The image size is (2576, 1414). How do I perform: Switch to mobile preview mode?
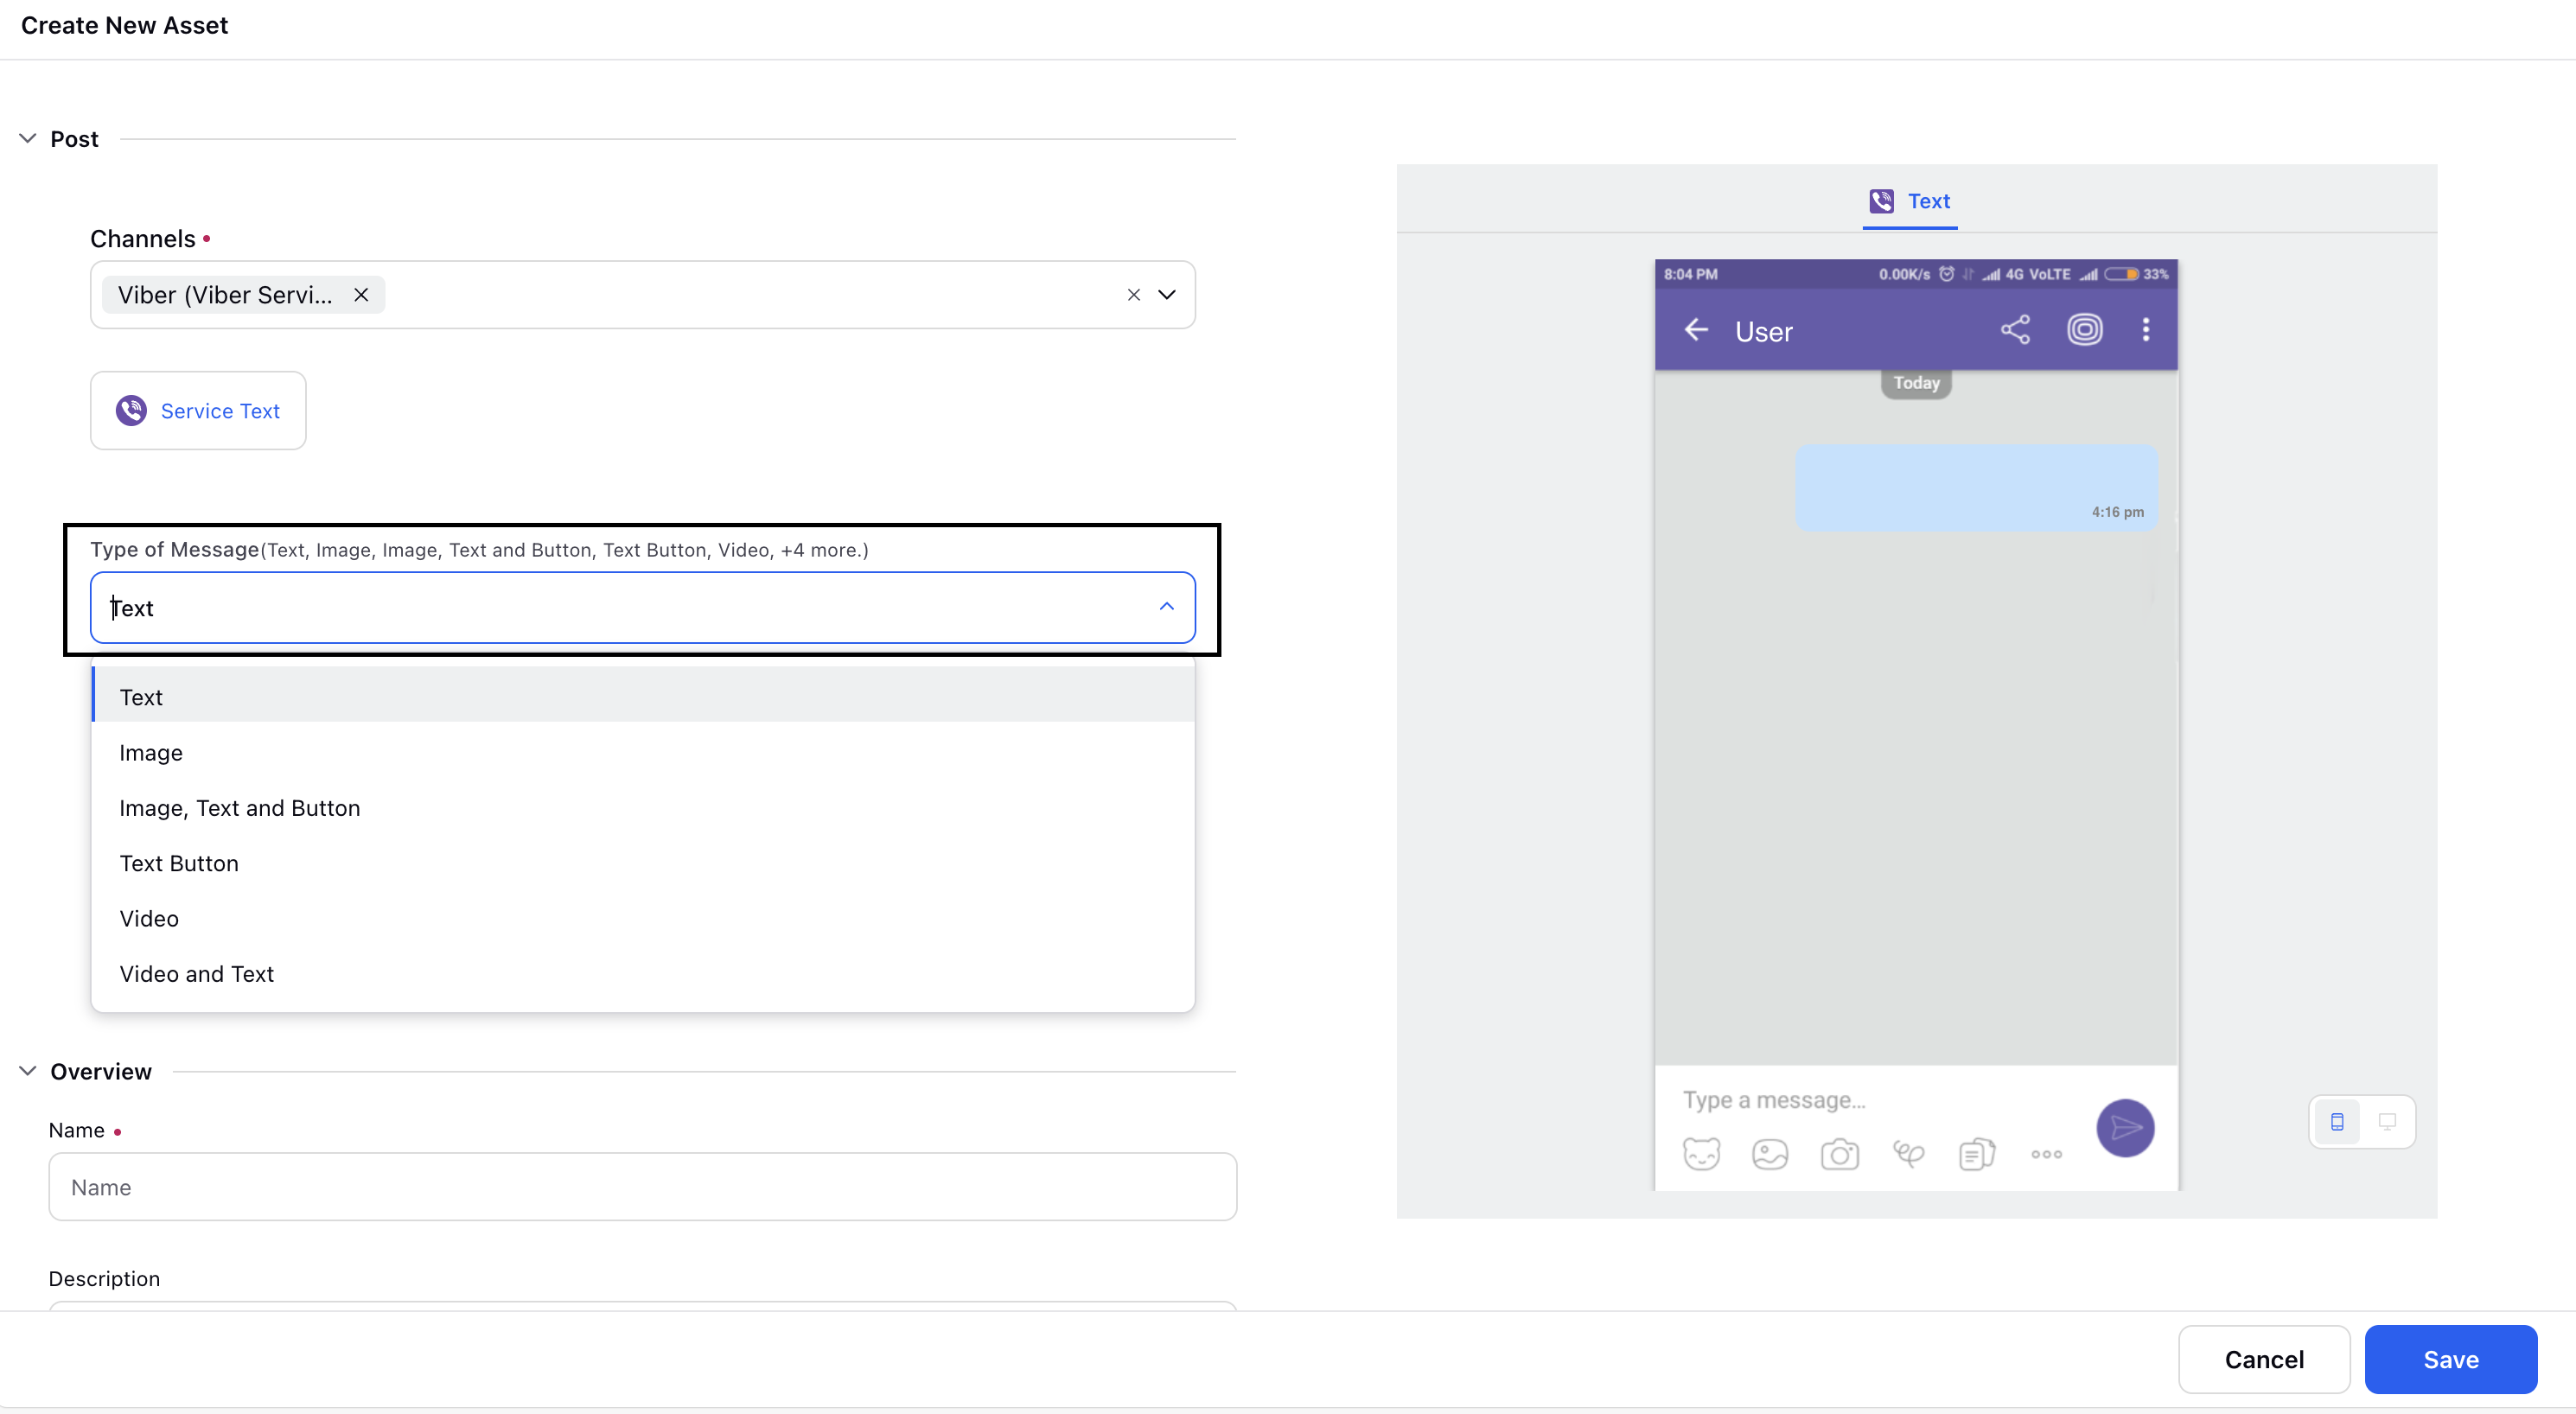pos(2337,1122)
